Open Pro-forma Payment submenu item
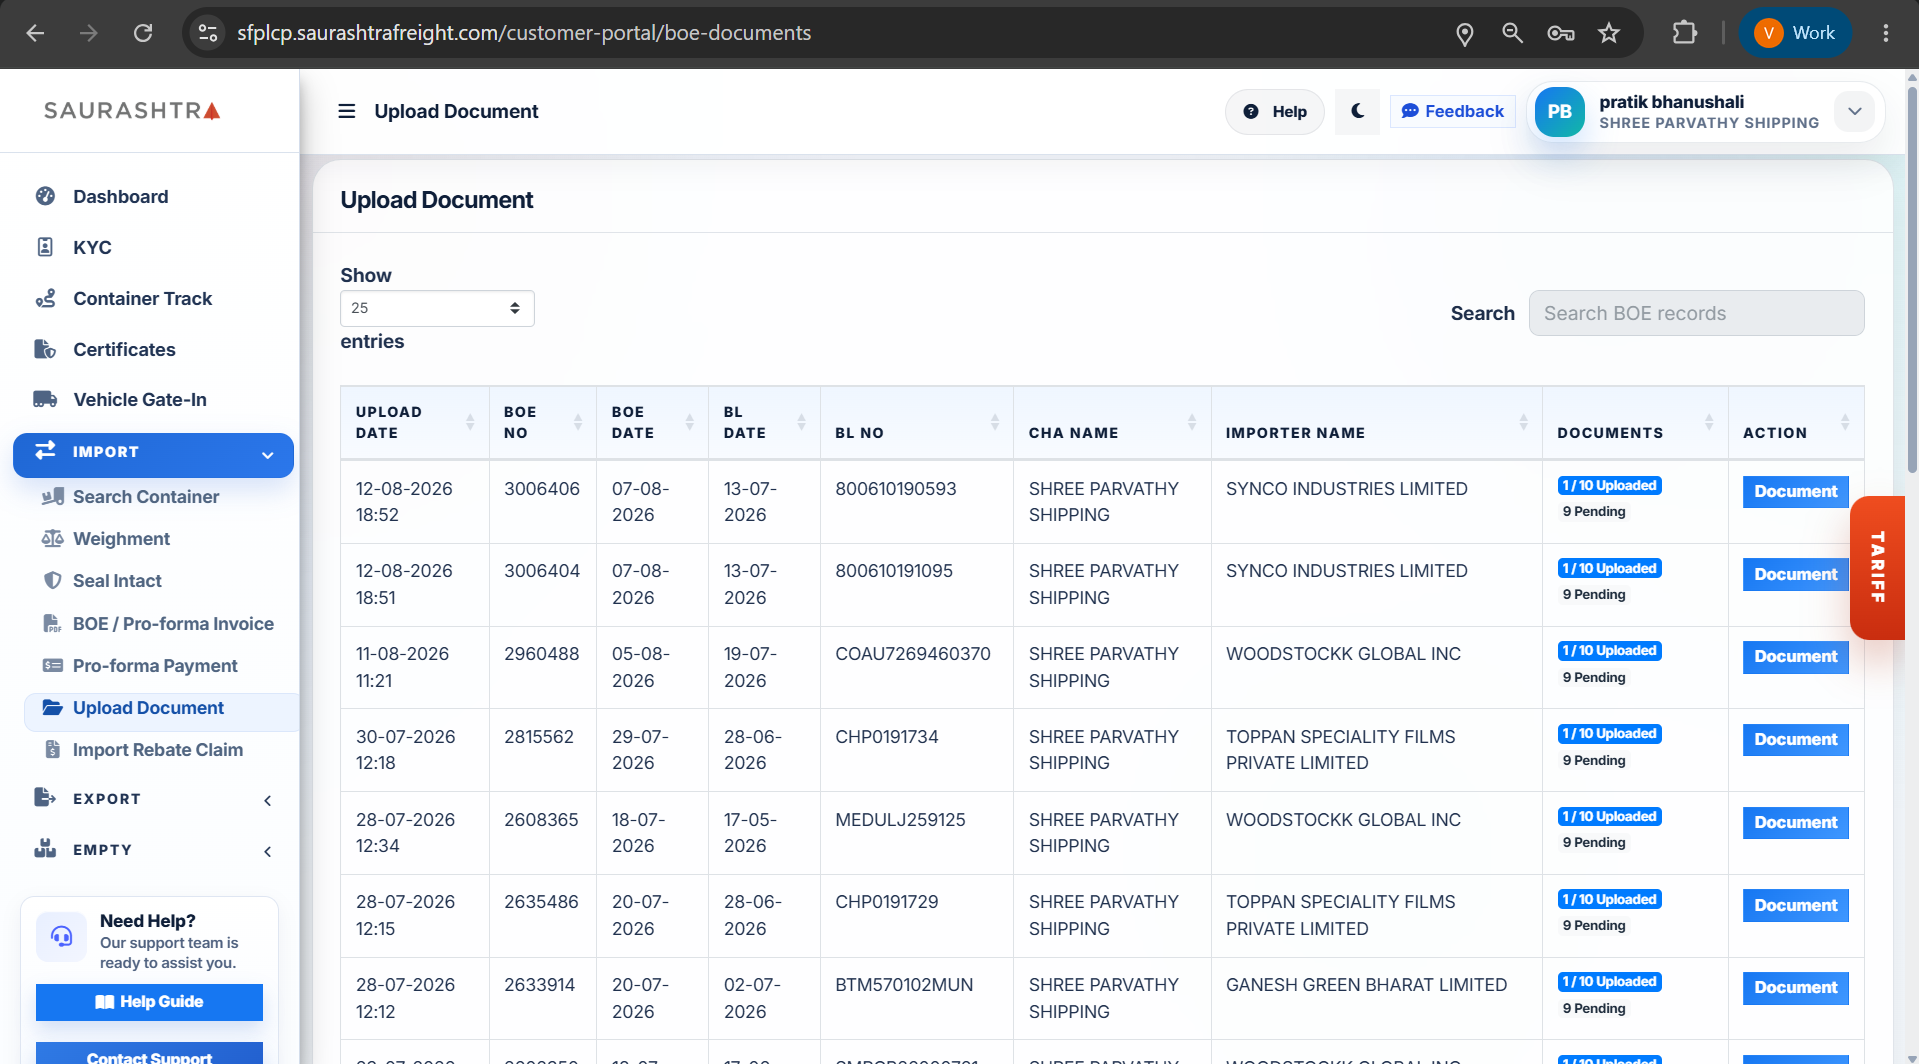This screenshot has width=1919, height=1064. [x=155, y=666]
